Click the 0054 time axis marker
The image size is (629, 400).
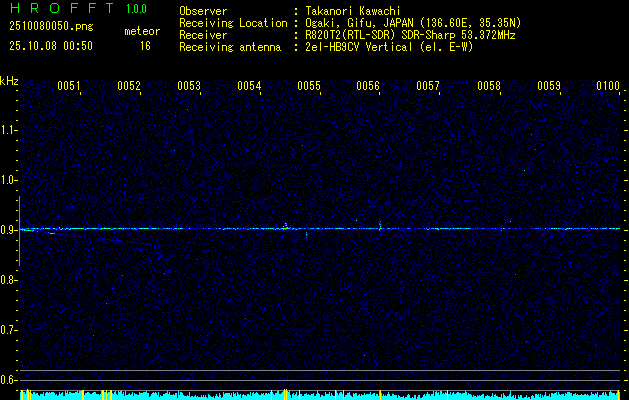(249, 86)
